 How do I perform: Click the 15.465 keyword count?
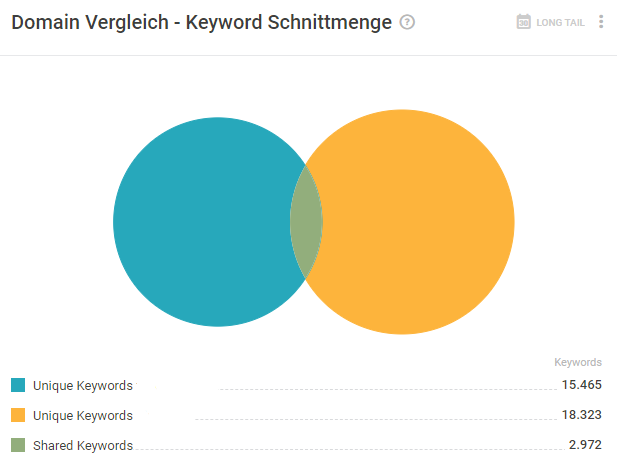582,385
